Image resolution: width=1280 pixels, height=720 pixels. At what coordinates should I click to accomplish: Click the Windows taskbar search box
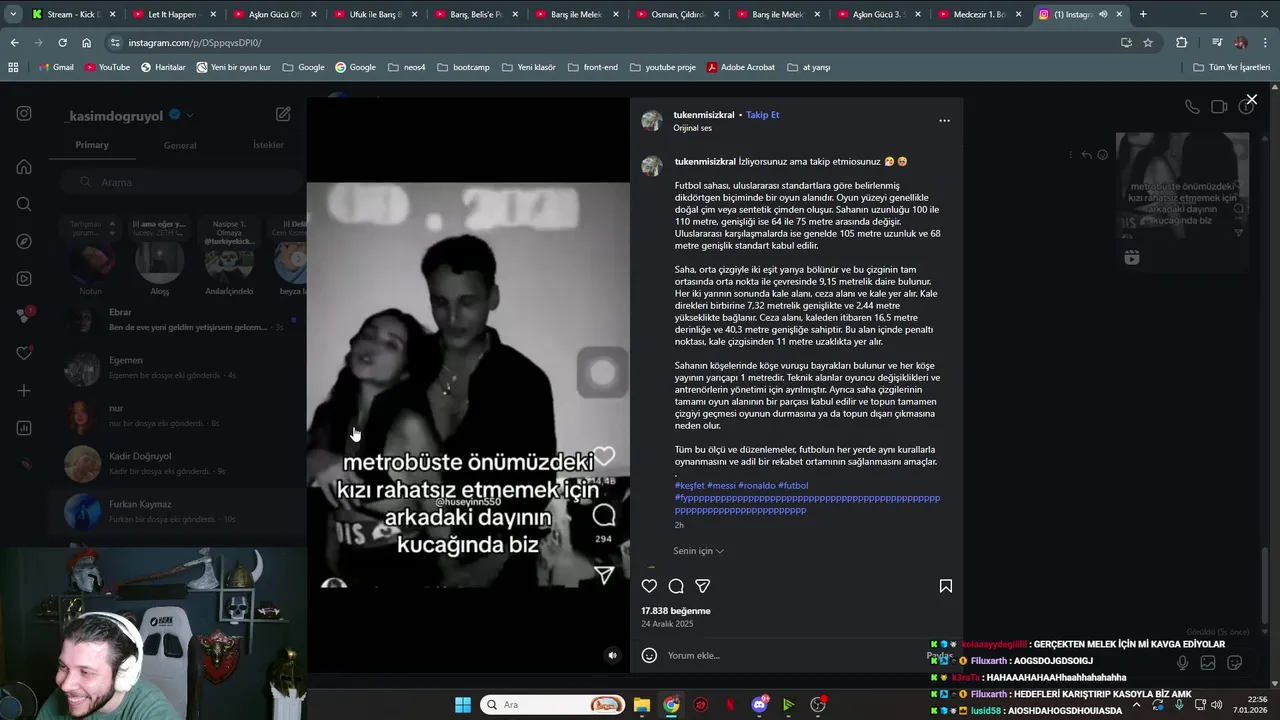click(552, 705)
